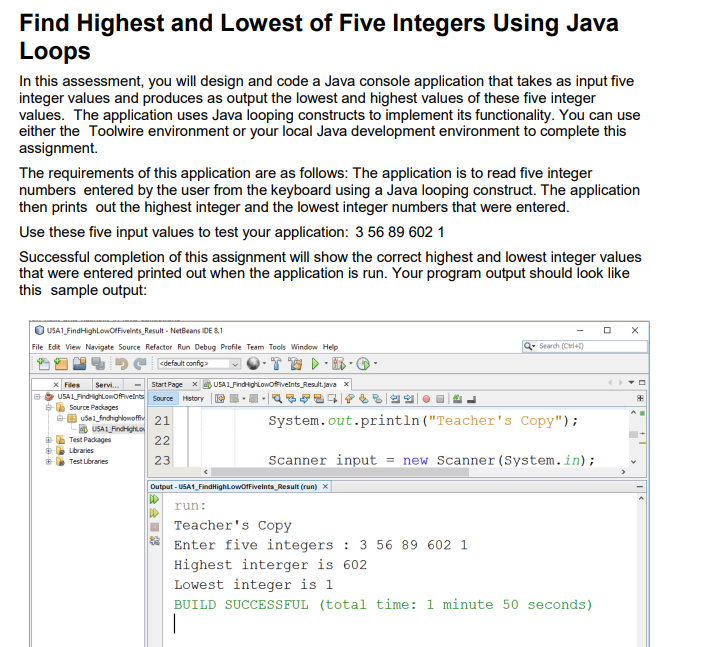The width and height of the screenshot is (702, 647).
Task: Click the Toggle Rectangular Selection icon
Action: 332,398
